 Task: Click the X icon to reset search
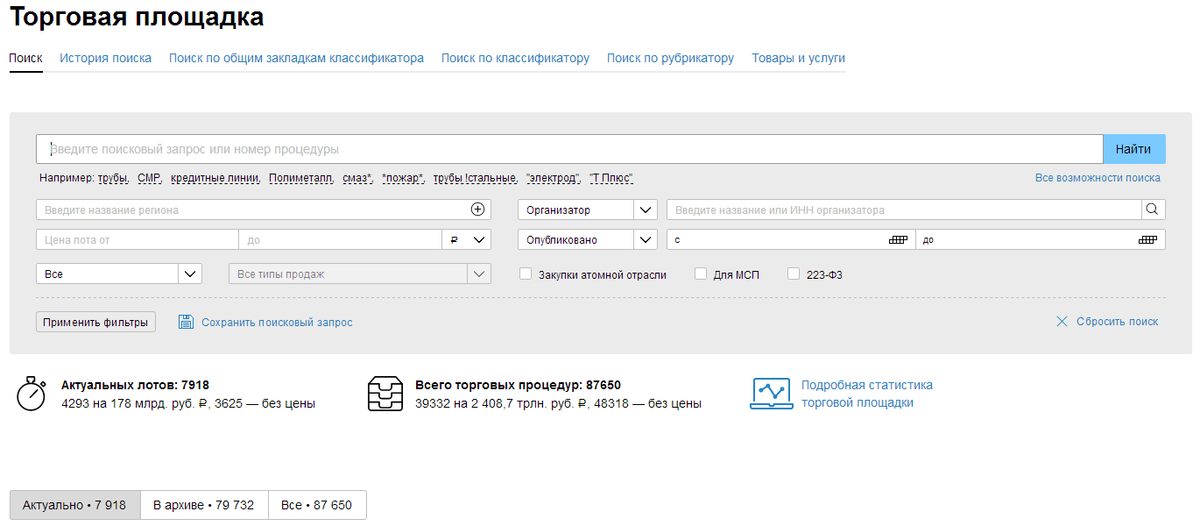(x=1062, y=322)
